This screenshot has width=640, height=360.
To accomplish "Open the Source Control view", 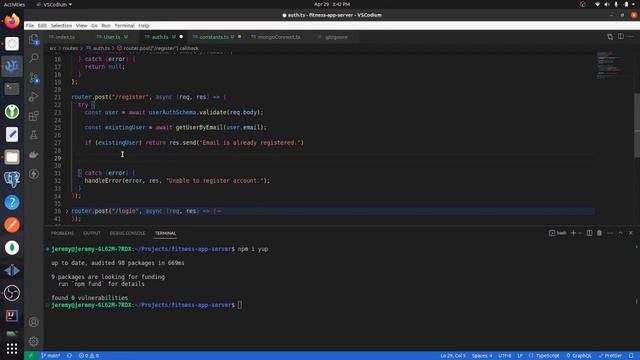I will pyautogui.click(x=34, y=78).
